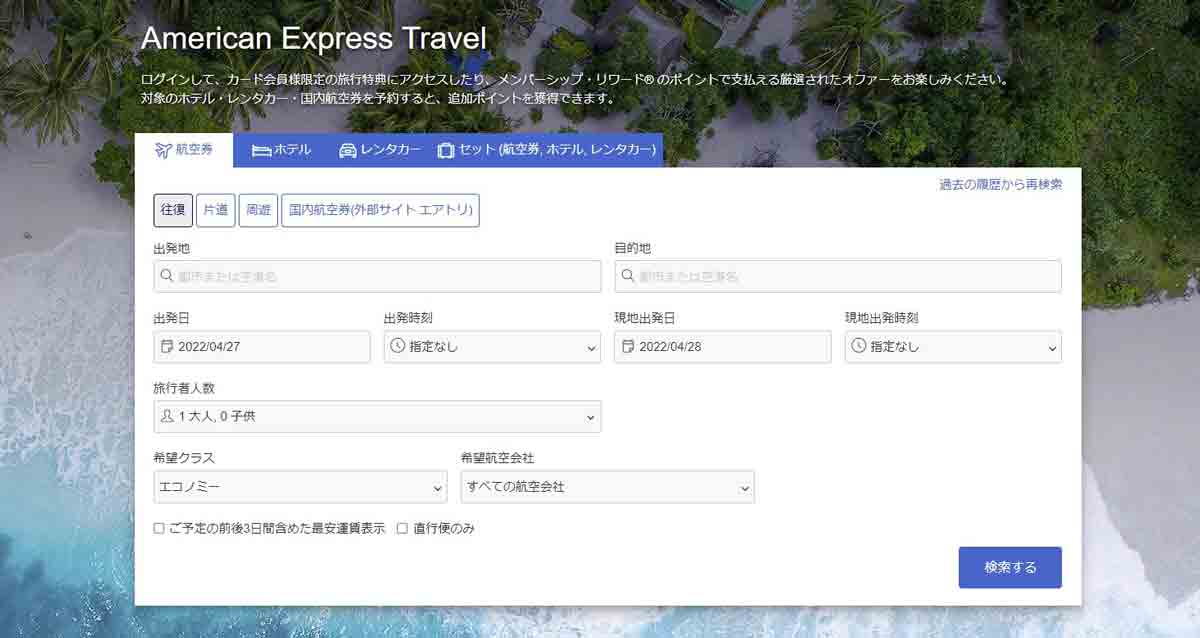Screen dimensions: 1200x638
Task: Switch to the ホテル tab
Action: tap(282, 150)
